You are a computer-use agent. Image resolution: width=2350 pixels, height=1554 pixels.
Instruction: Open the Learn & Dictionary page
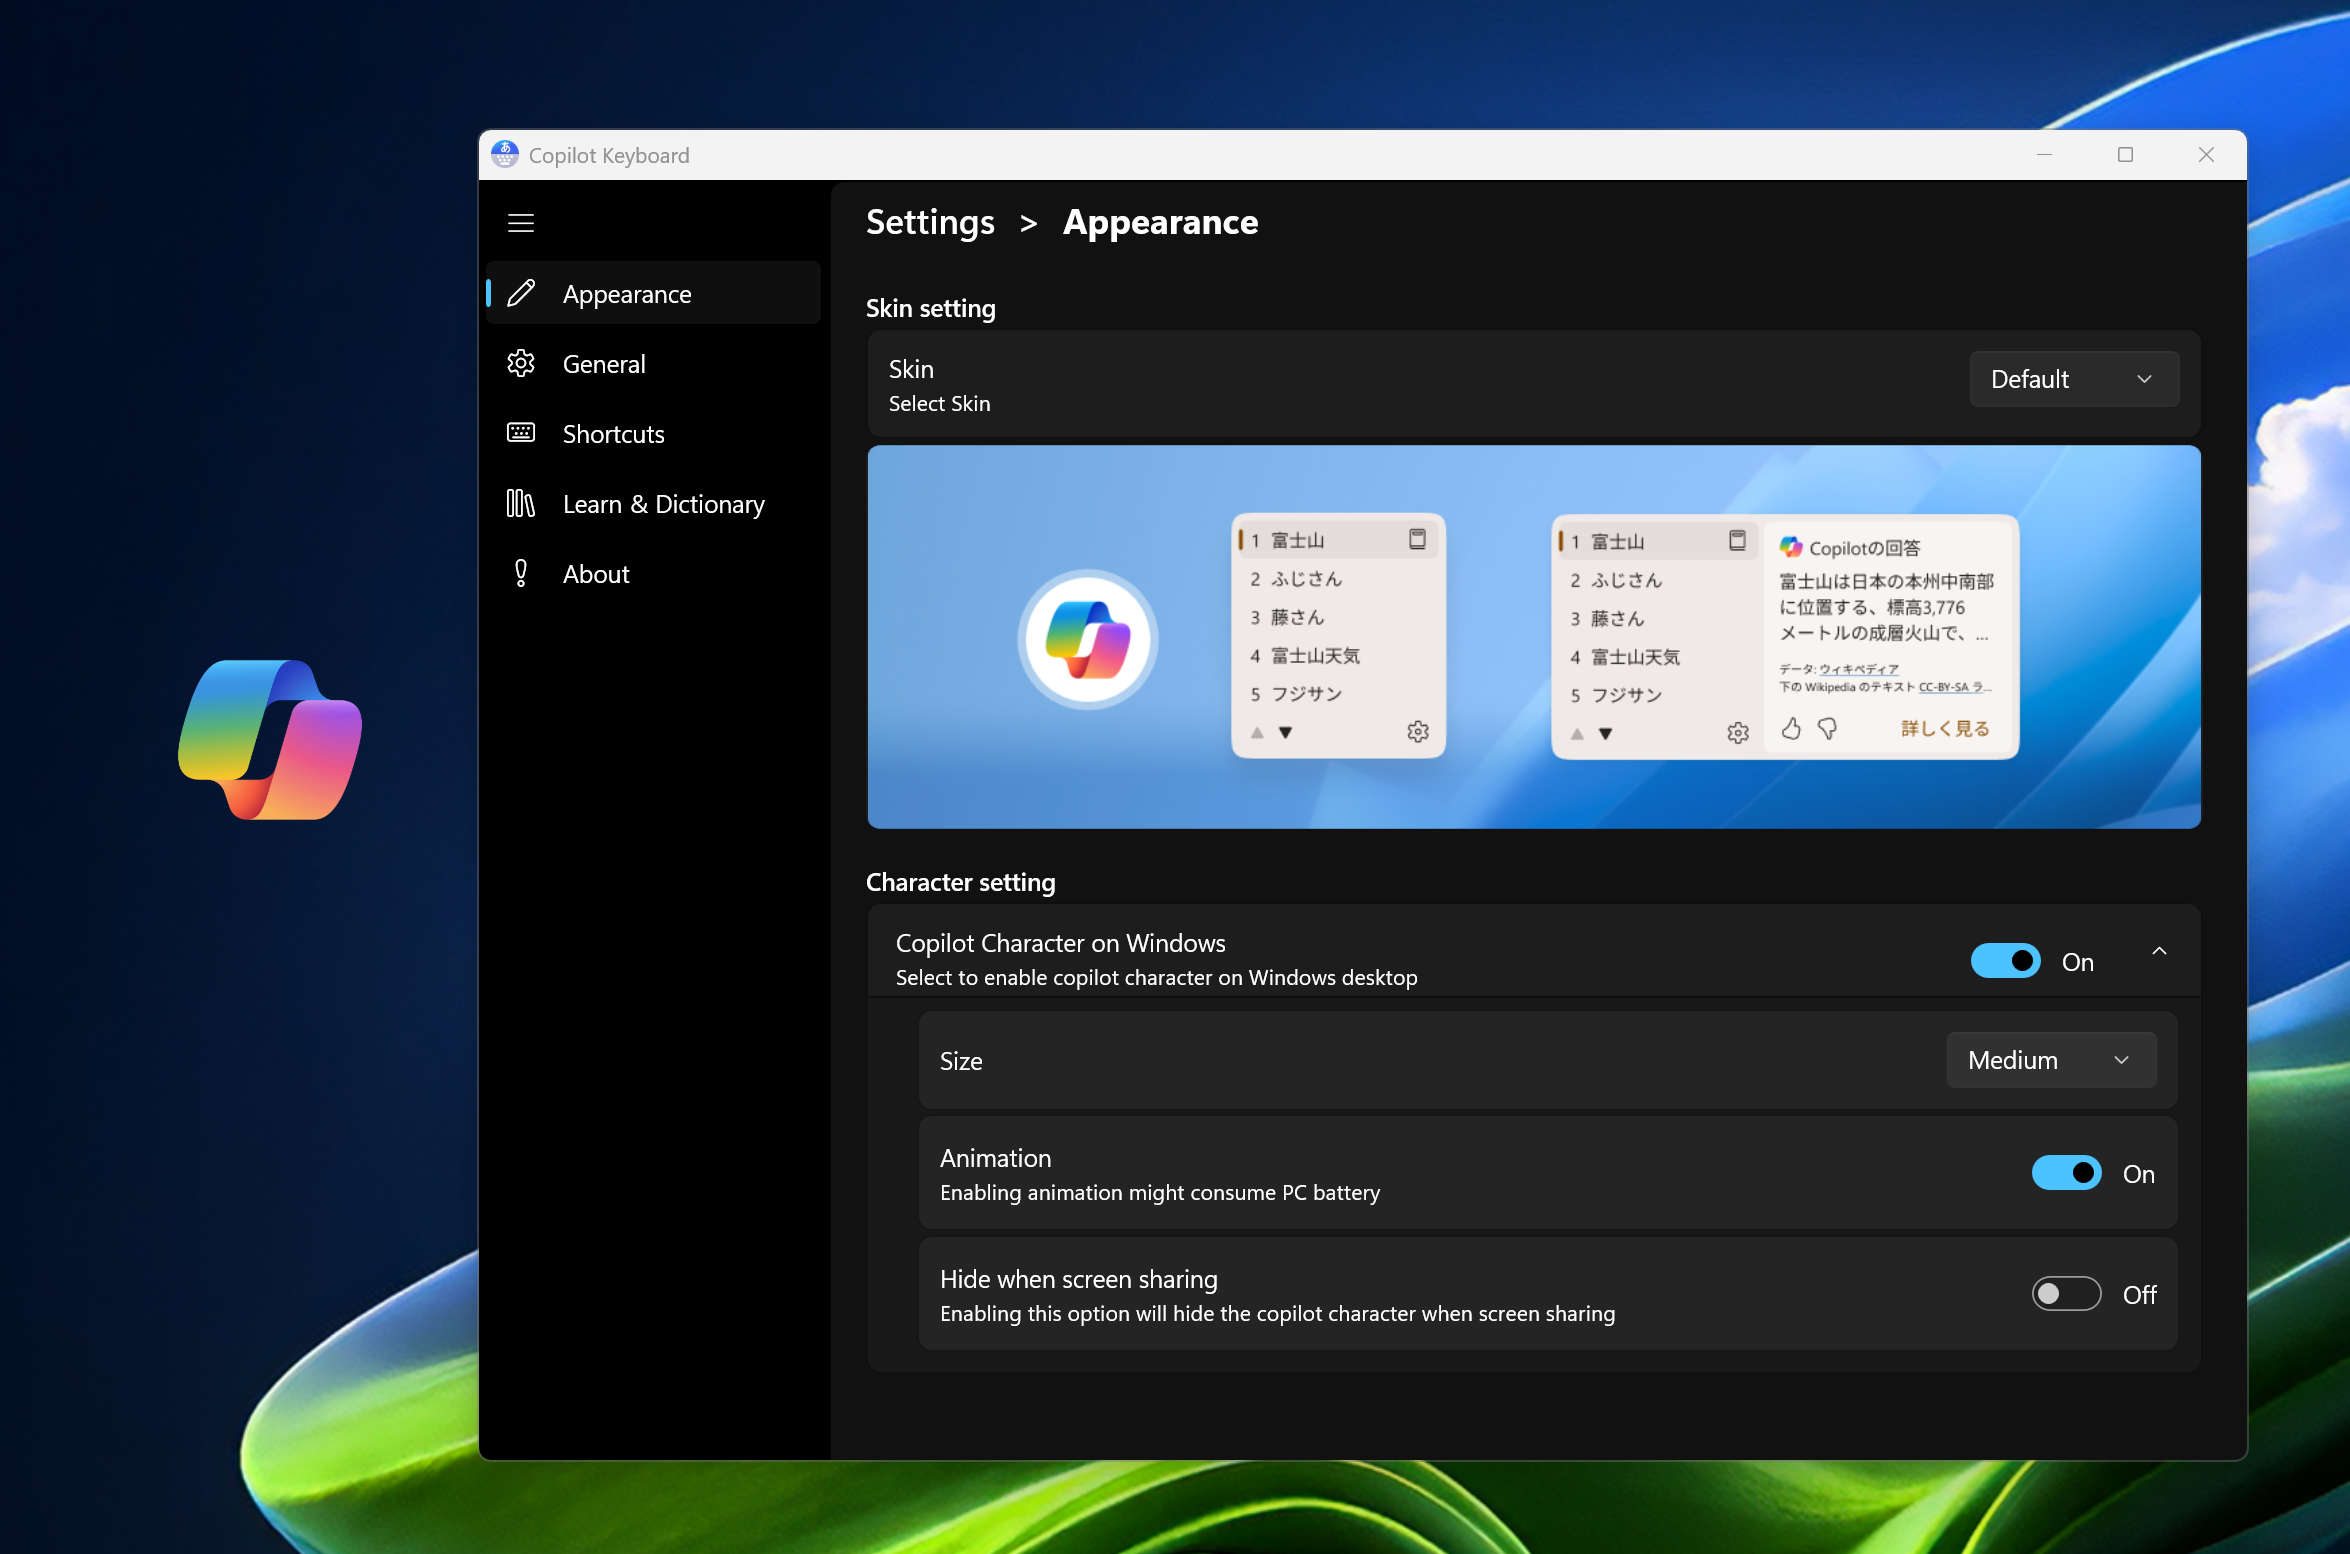663,504
